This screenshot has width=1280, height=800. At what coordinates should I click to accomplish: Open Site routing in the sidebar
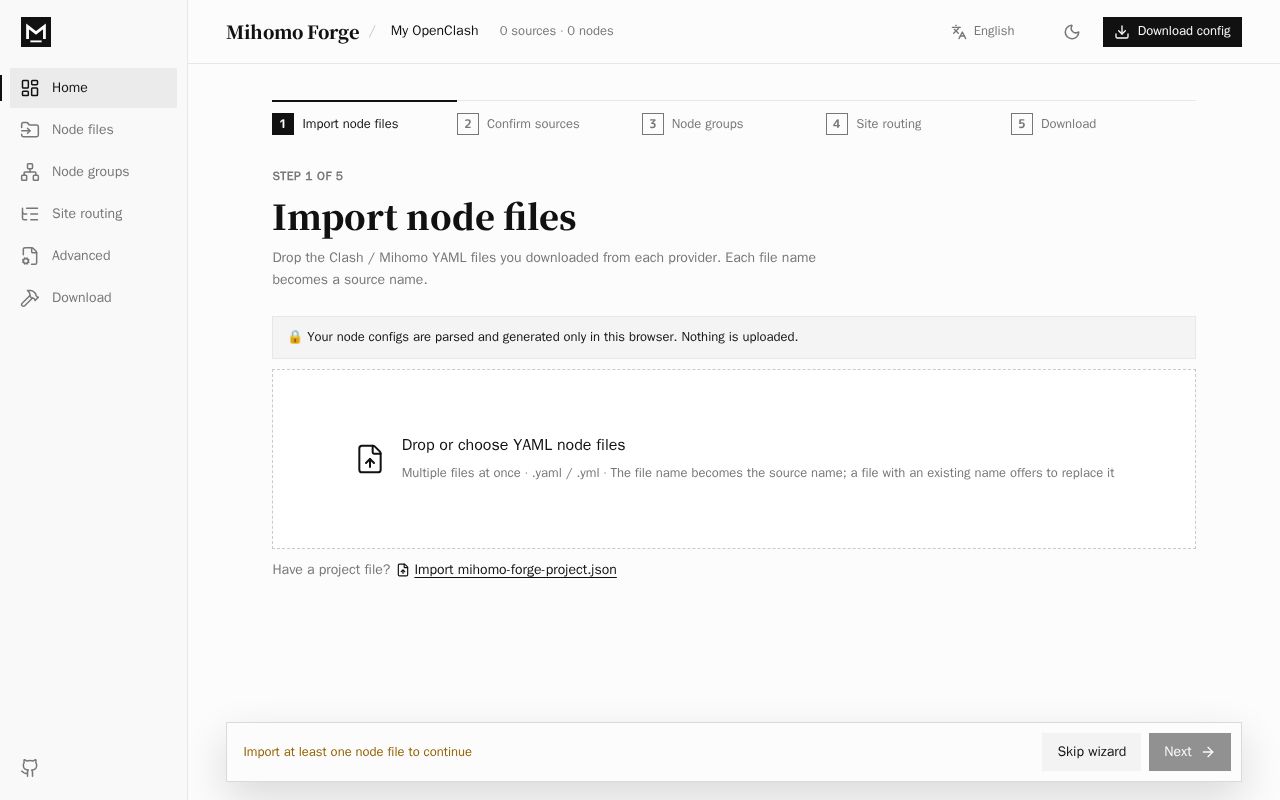[x=93, y=214]
